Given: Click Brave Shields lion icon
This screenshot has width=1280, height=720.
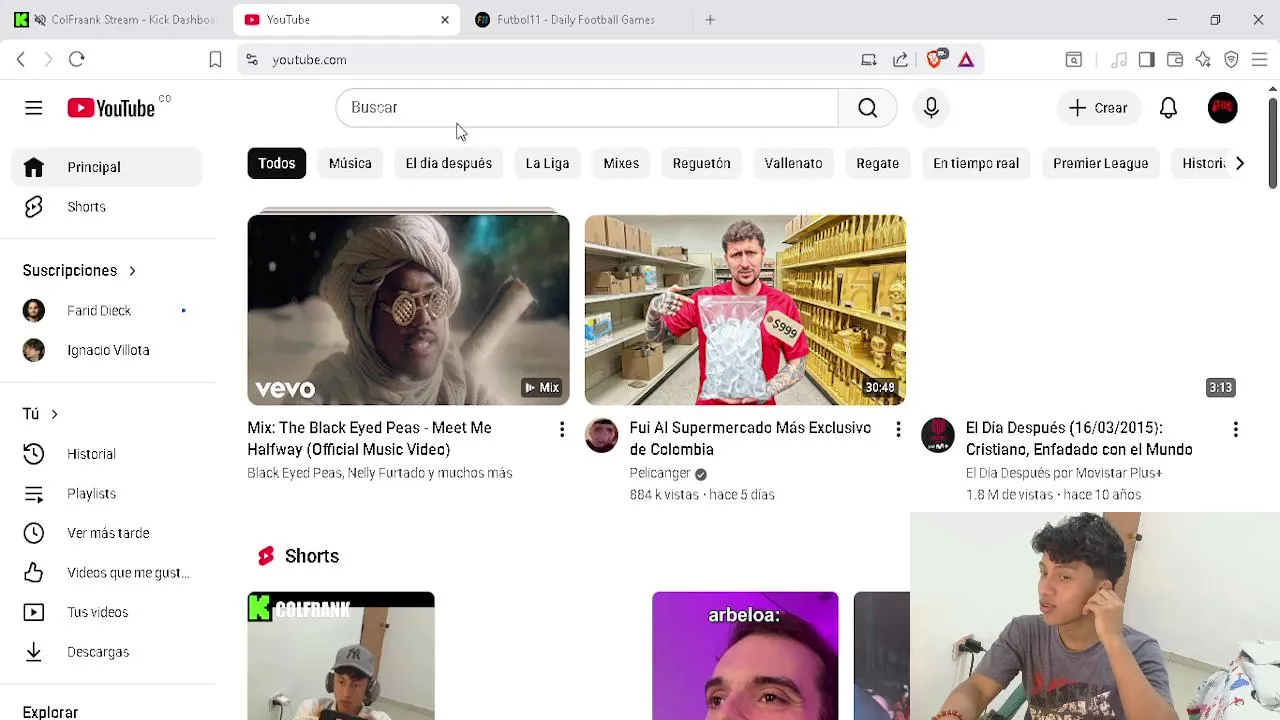Looking at the screenshot, I should [935, 60].
